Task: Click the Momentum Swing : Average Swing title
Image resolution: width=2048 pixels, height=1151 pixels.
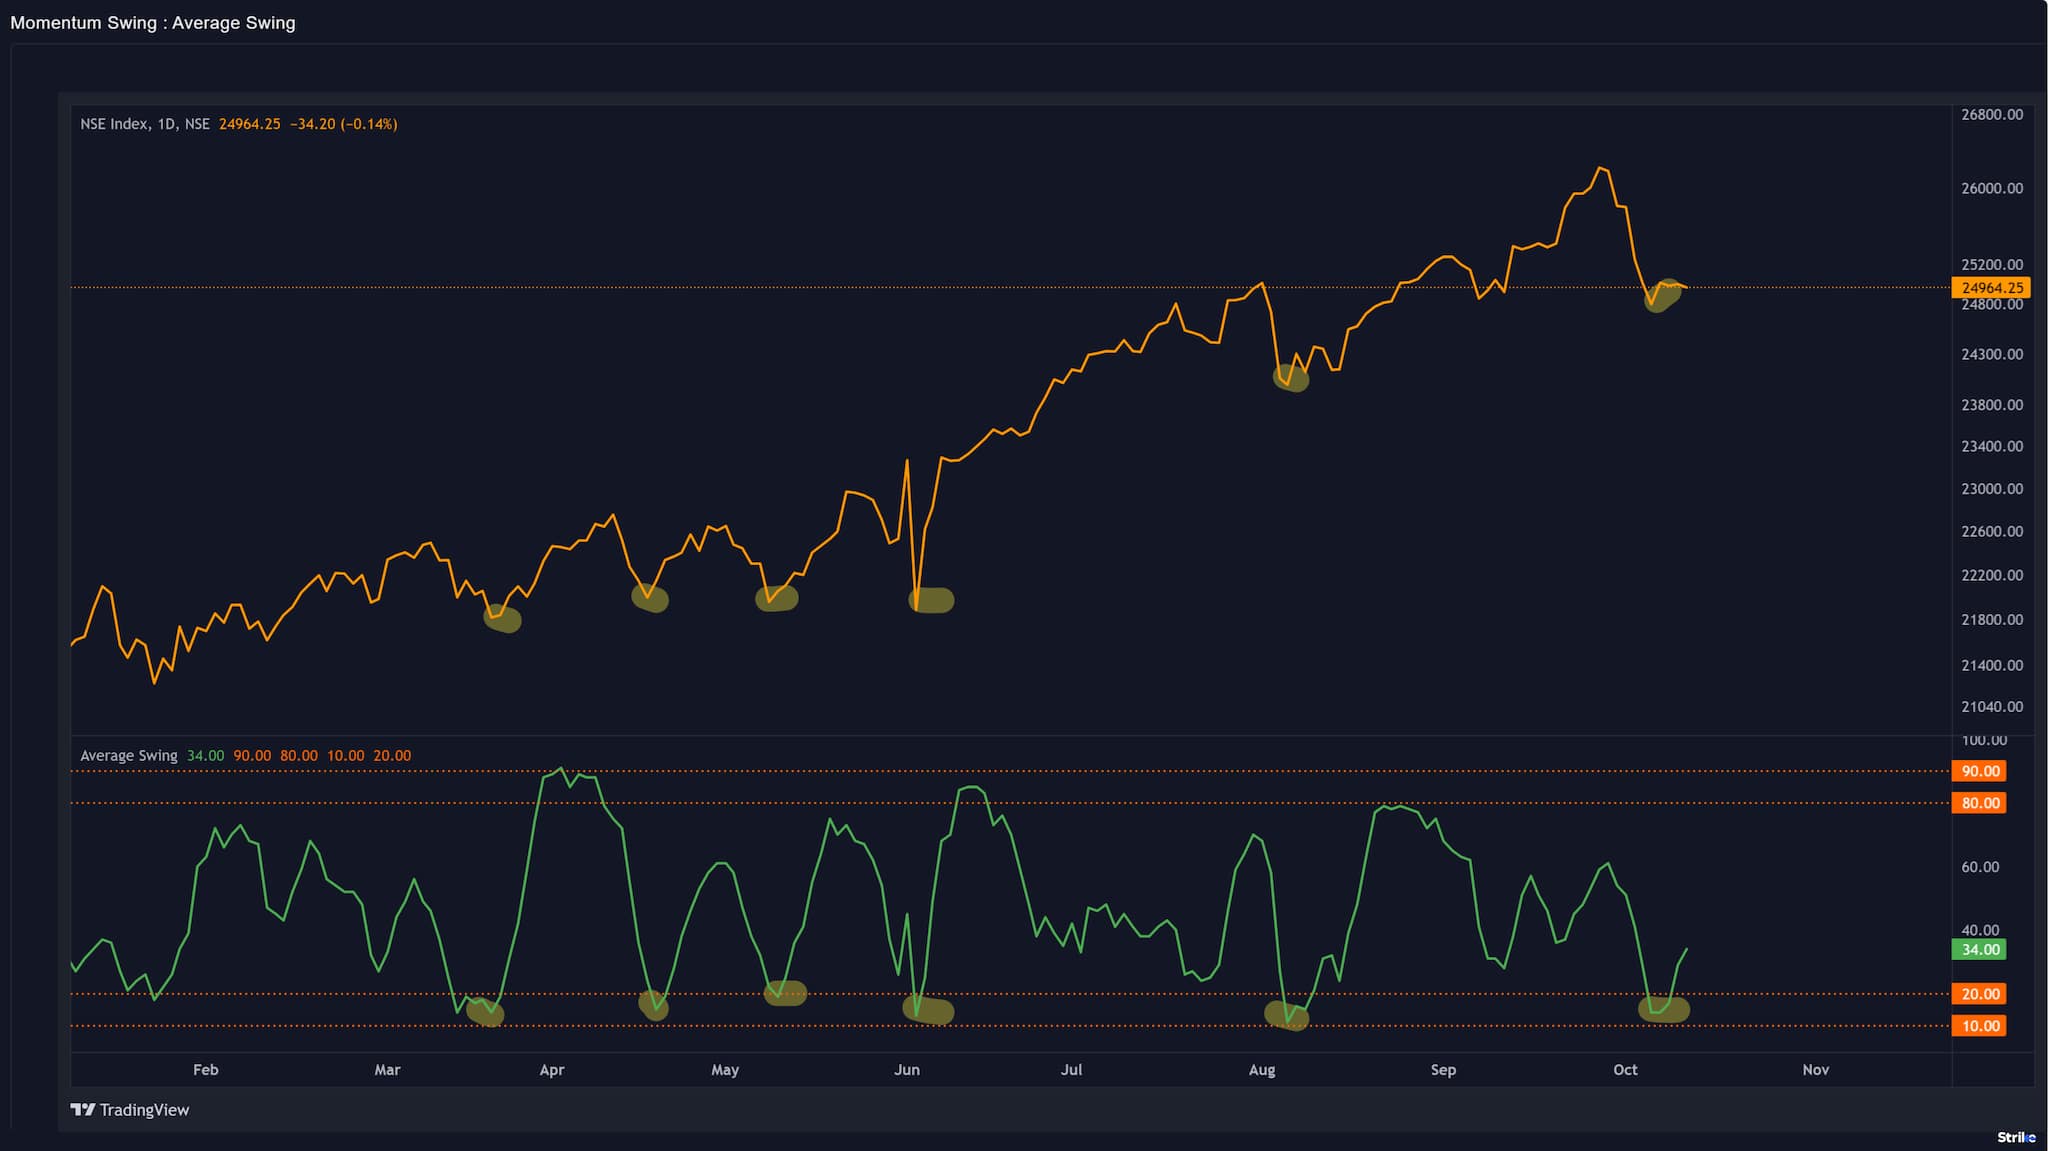Action: point(153,23)
